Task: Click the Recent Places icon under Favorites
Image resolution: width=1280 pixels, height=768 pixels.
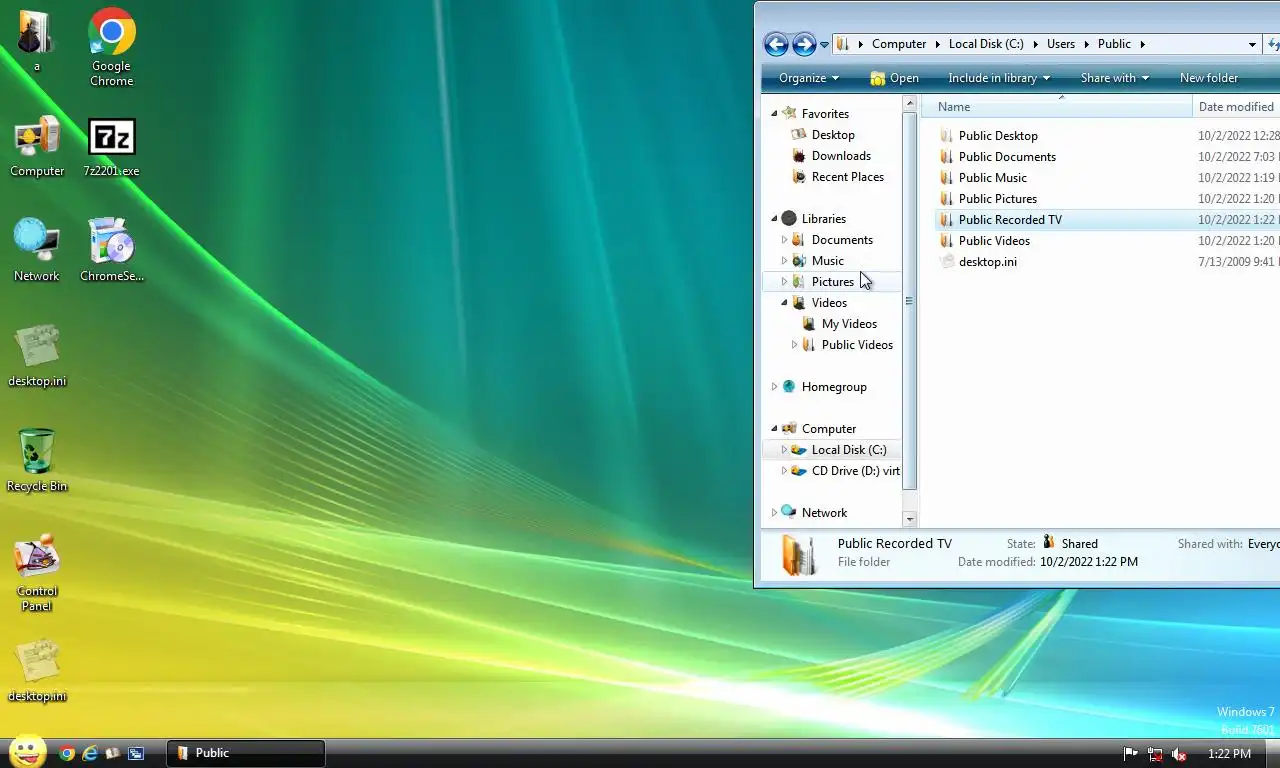Action: (798, 177)
